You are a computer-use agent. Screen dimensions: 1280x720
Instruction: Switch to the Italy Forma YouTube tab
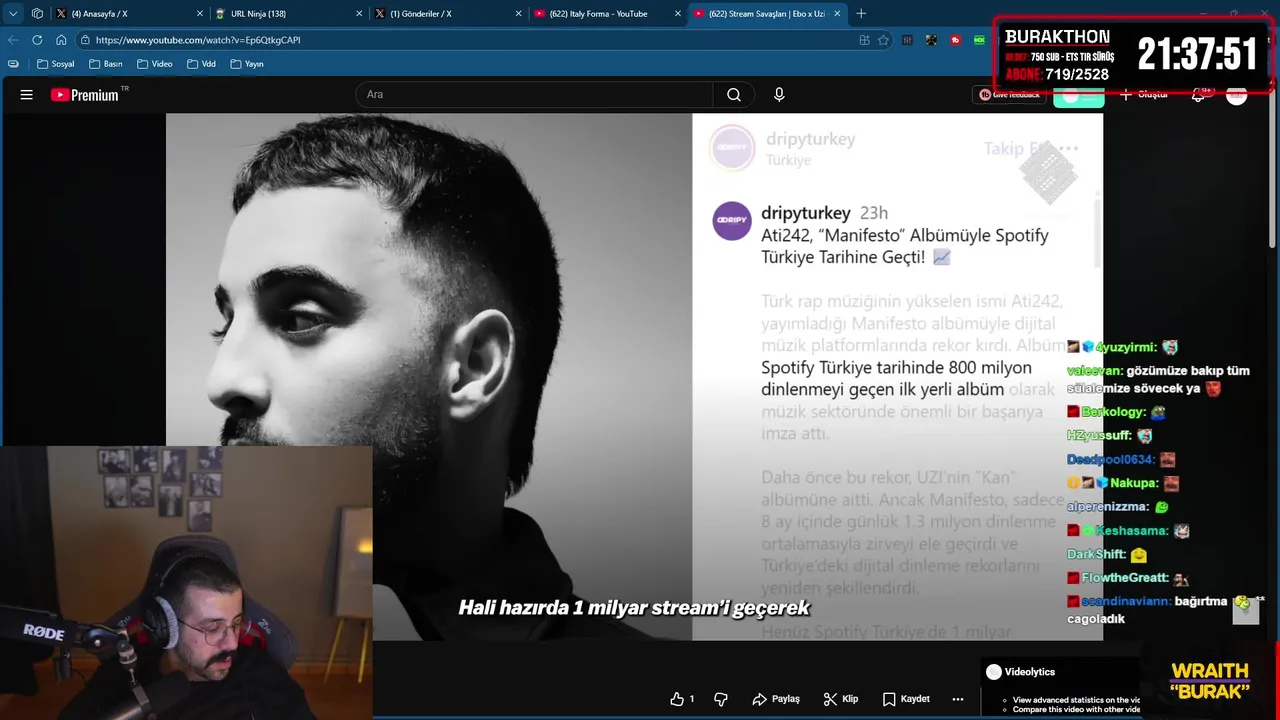pyautogui.click(x=607, y=14)
